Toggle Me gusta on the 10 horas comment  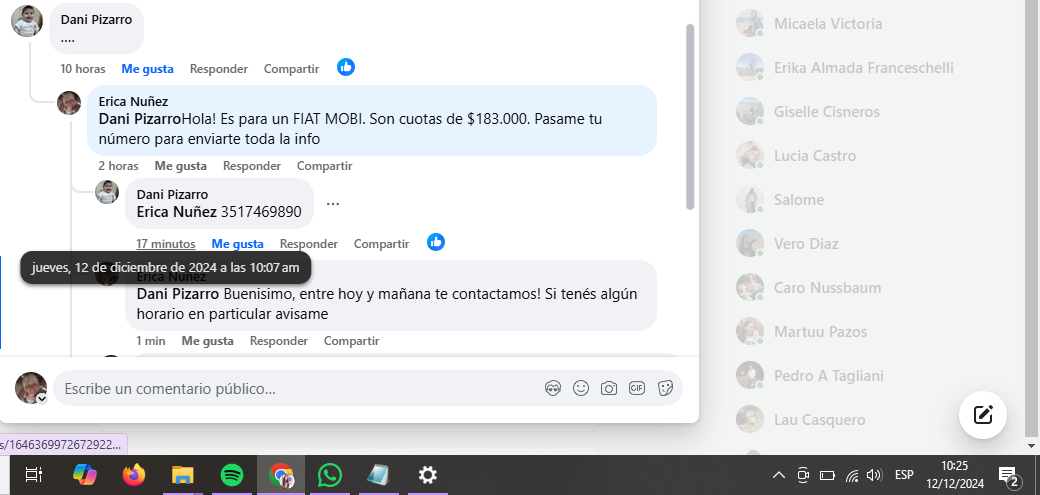click(147, 68)
